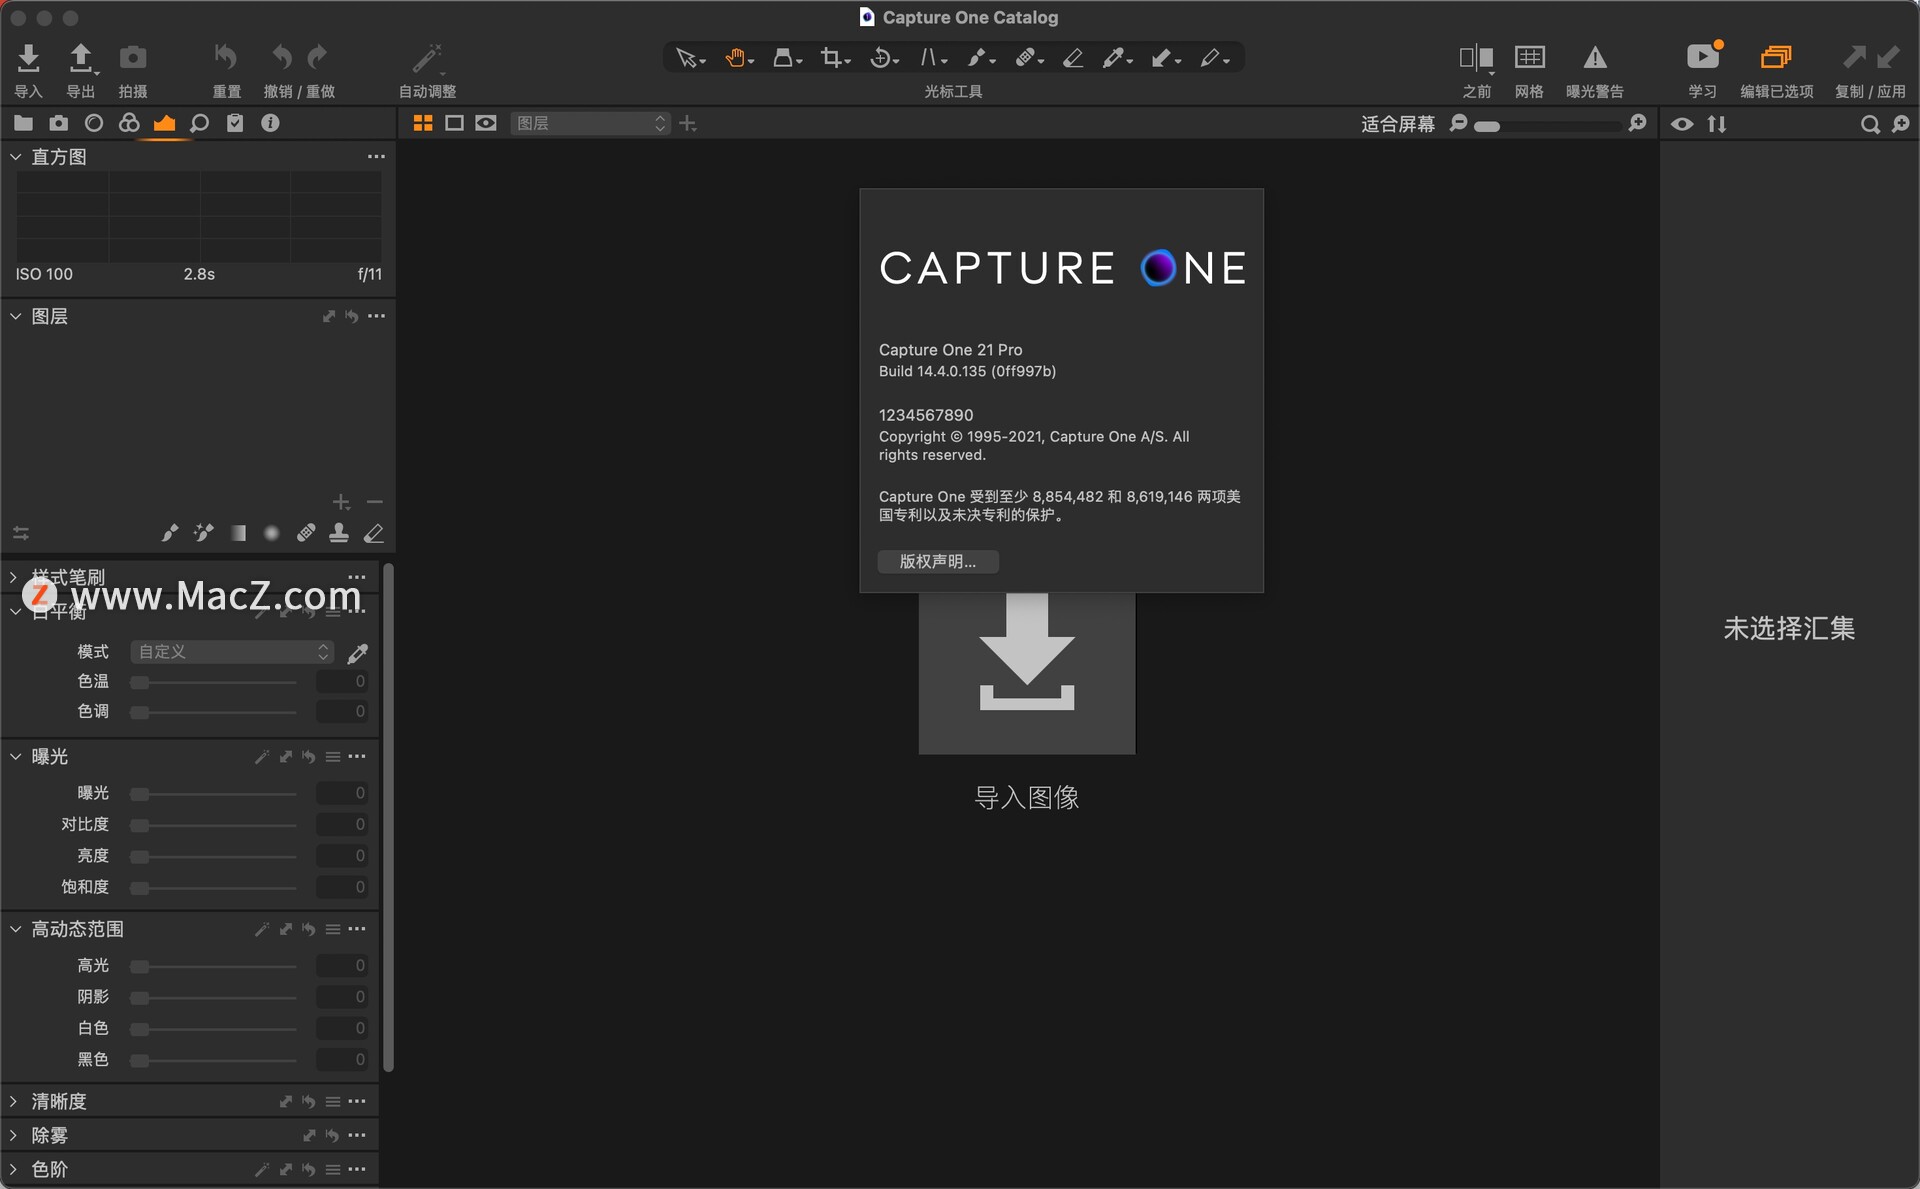Collapse the 高动态范围 panel

15,929
